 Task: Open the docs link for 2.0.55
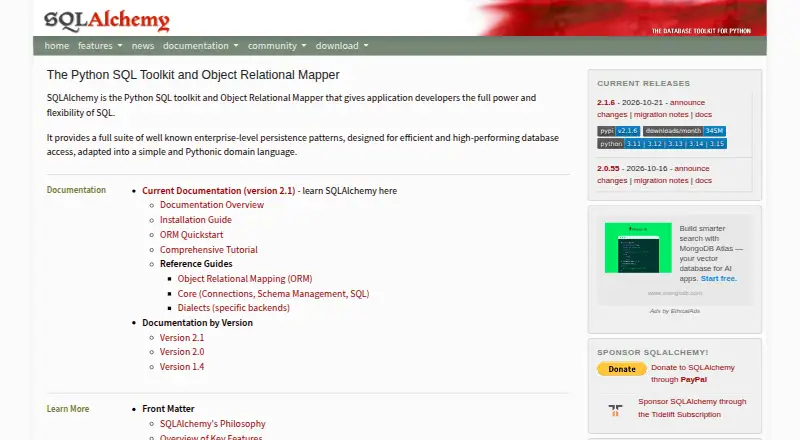[x=703, y=181]
